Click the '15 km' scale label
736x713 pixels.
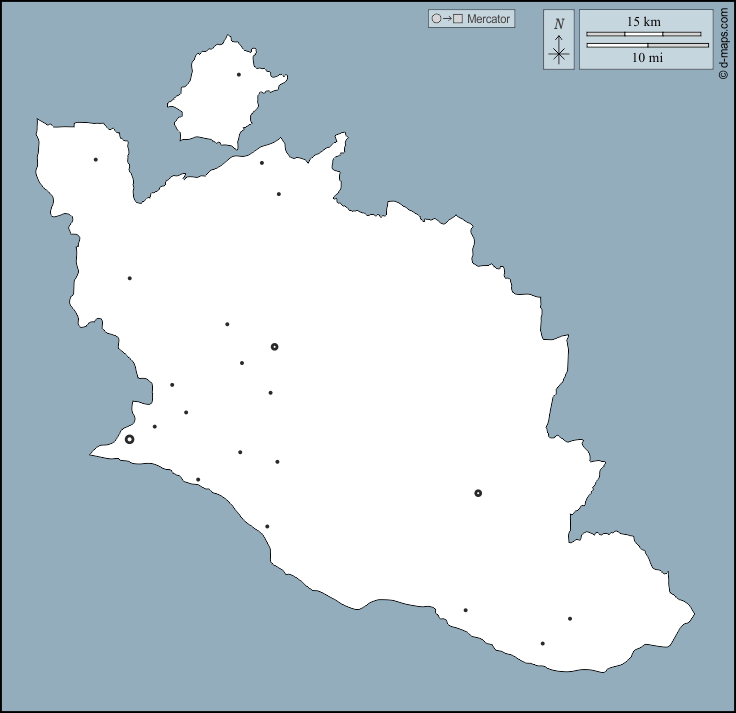pyautogui.click(x=644, y=21)
